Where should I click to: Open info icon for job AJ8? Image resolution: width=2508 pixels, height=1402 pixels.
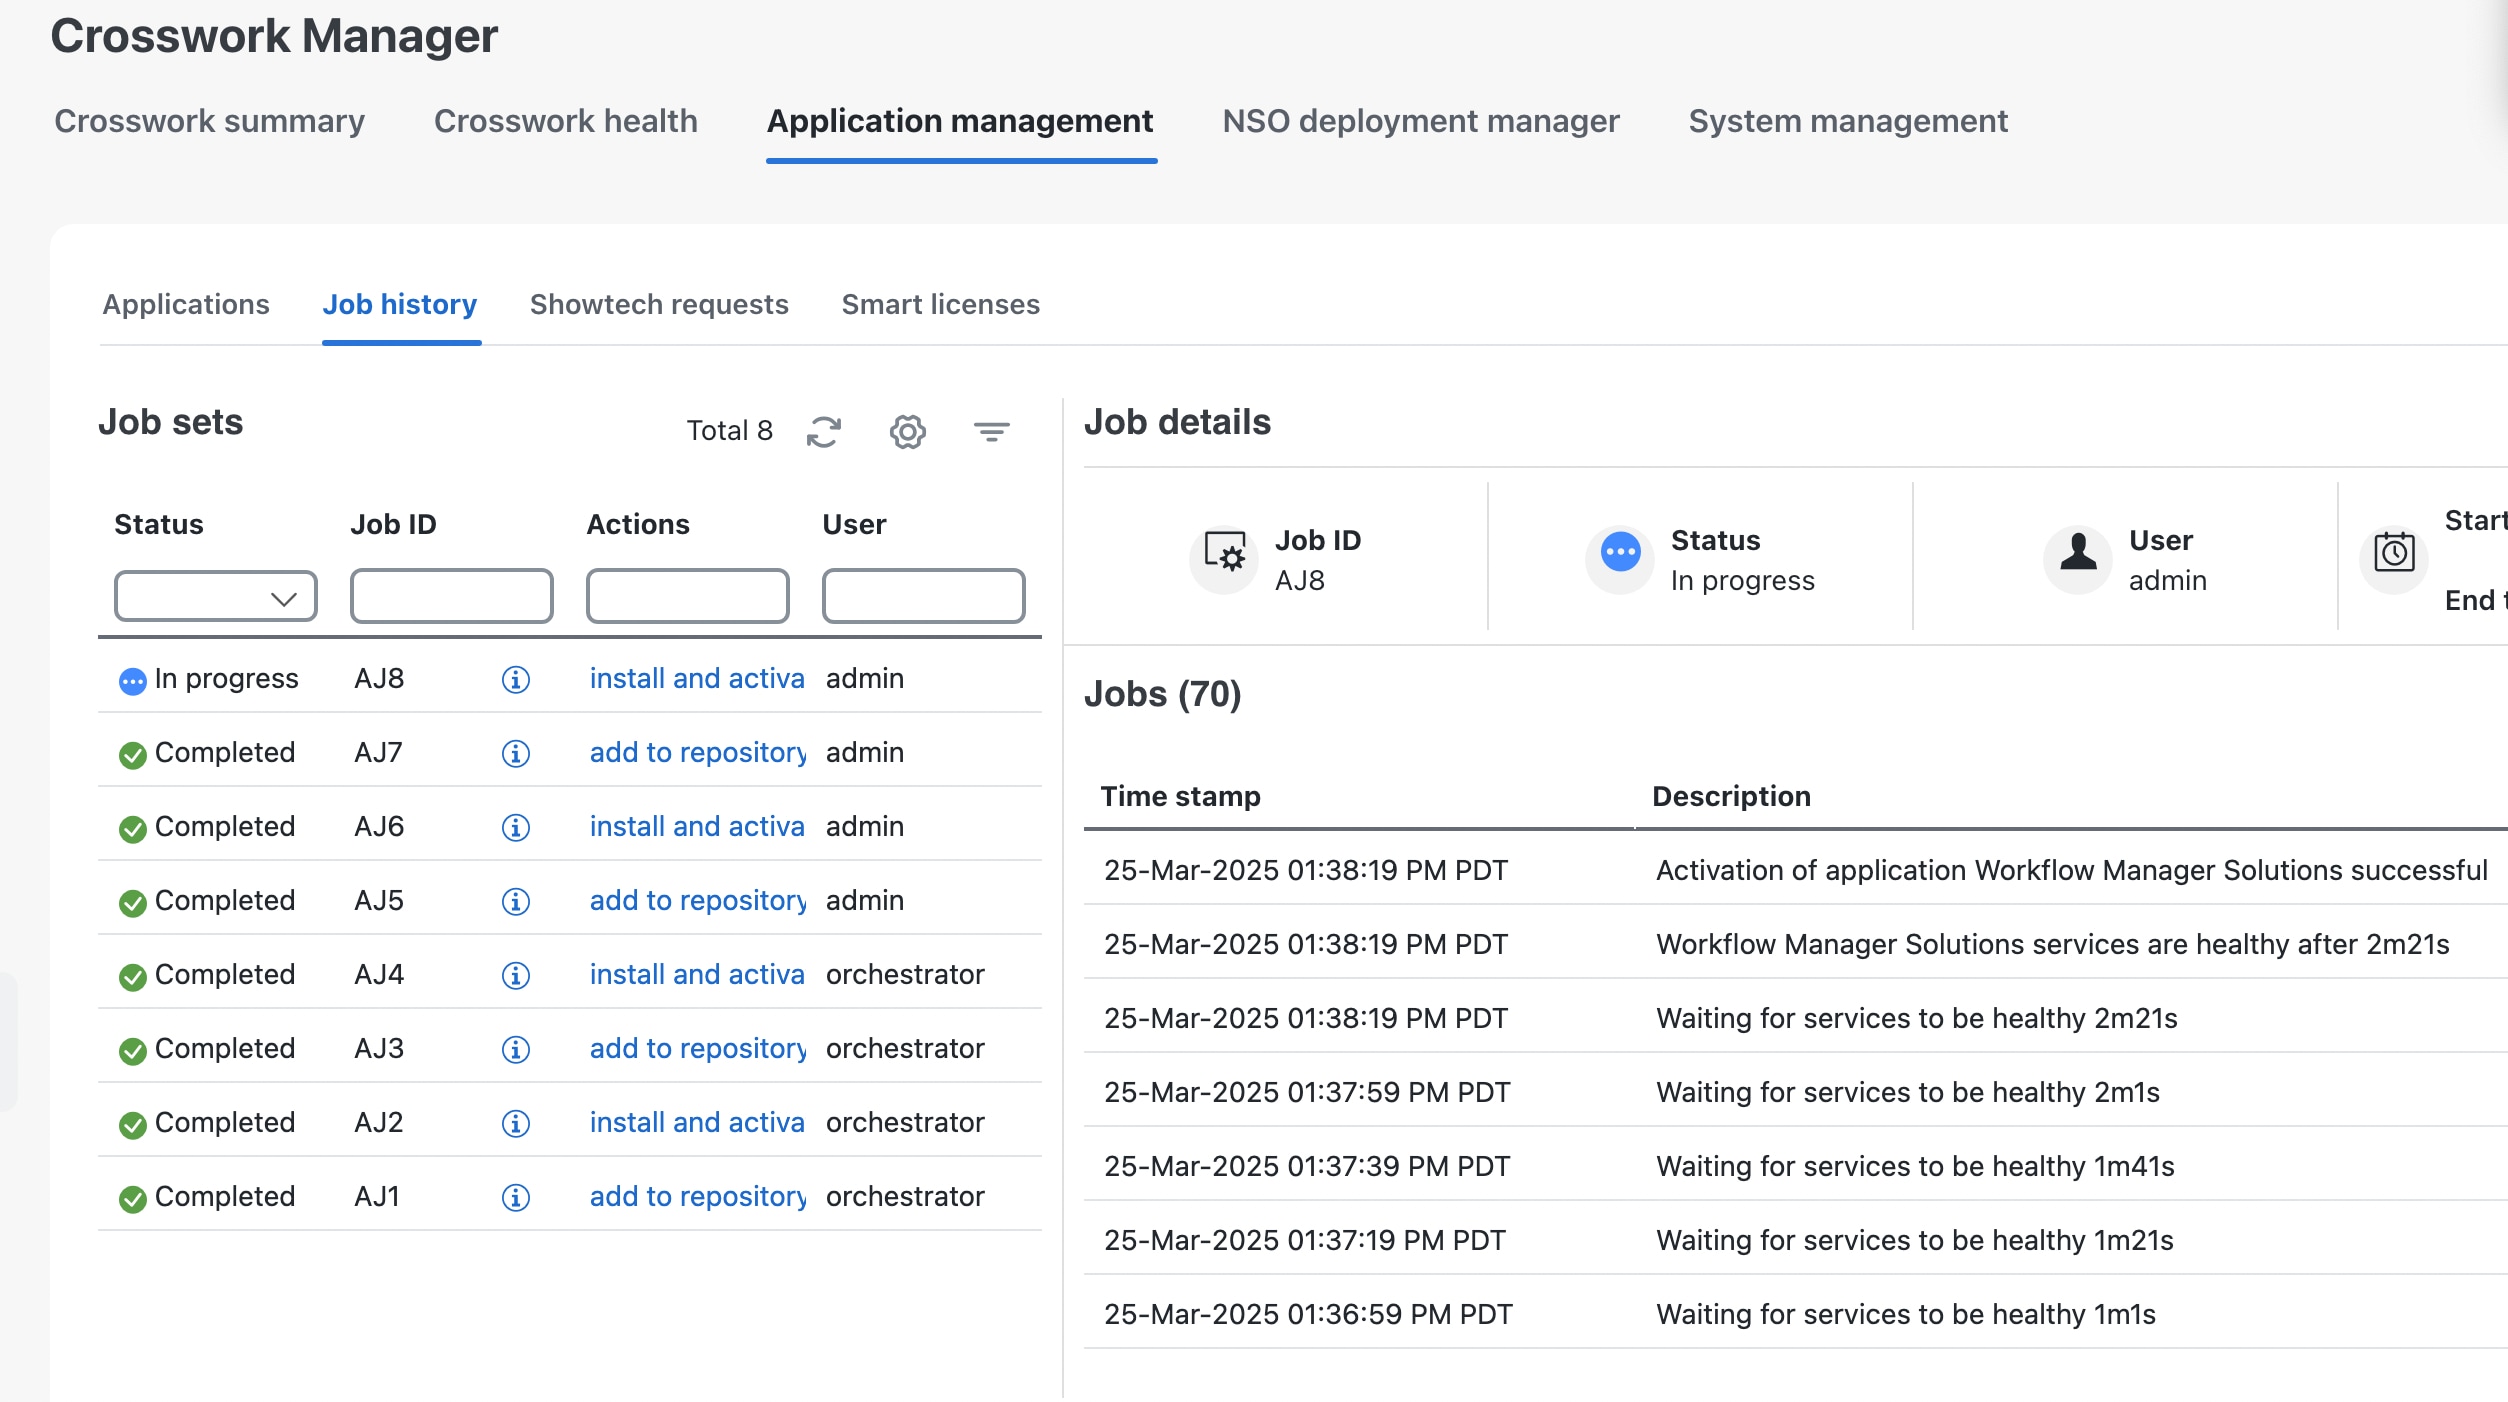tap(516, 680)
